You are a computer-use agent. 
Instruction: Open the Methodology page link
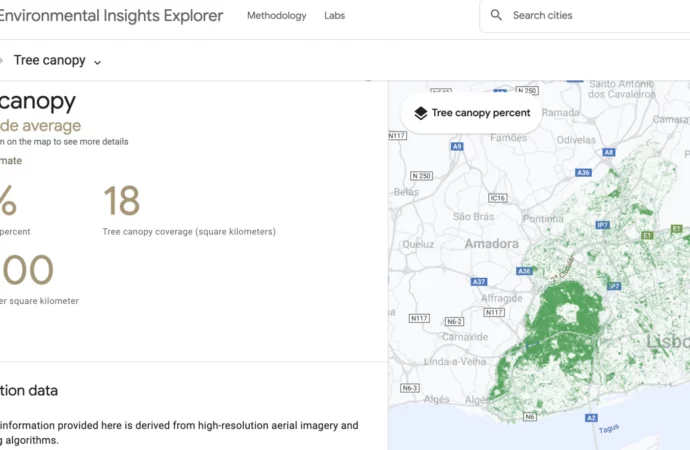point(276,15)
